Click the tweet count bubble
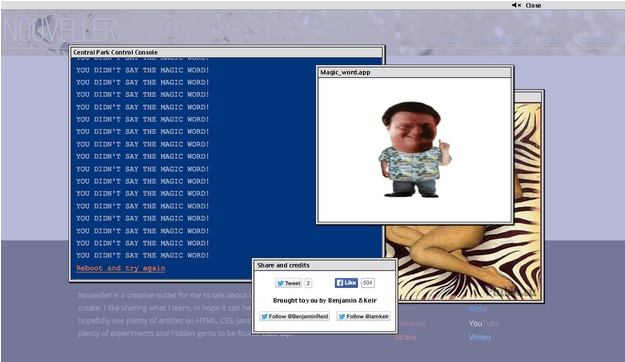 308,283
